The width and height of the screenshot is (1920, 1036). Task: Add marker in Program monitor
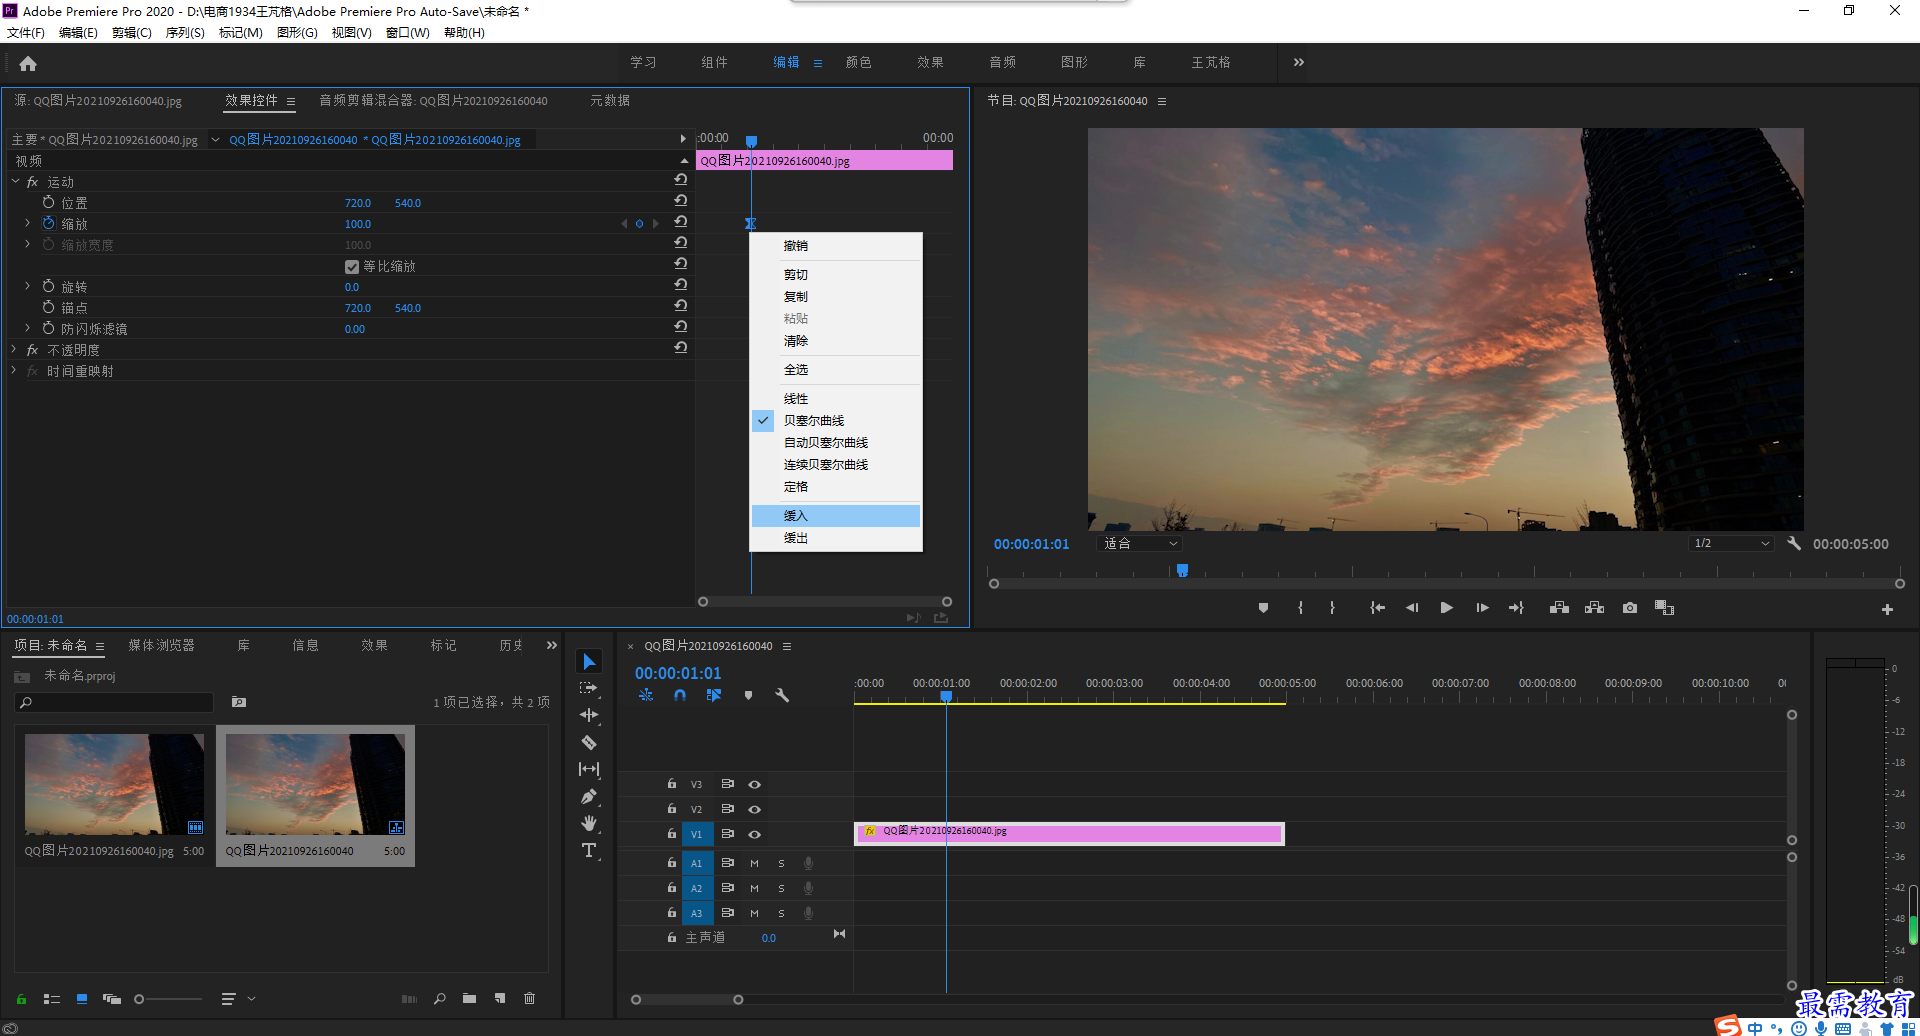tap(1263, 608)
